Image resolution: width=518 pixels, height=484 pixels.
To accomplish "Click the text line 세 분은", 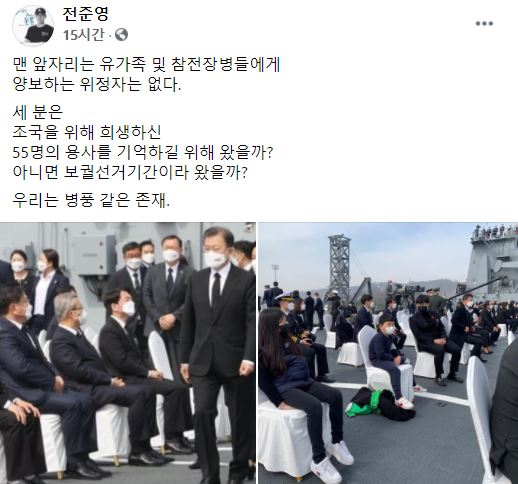I will pyautogui.click(x=38, y=112).
